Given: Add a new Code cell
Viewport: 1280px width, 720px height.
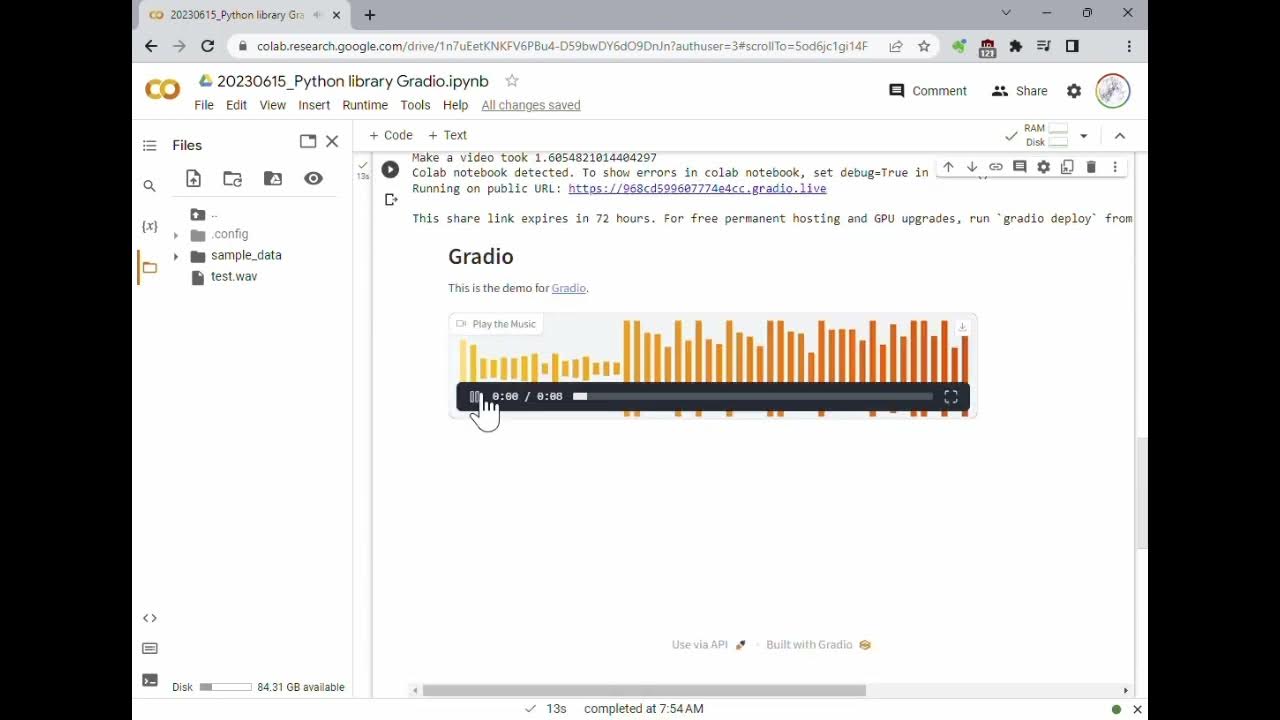Looking at the screenshot, I should [391, 135].
